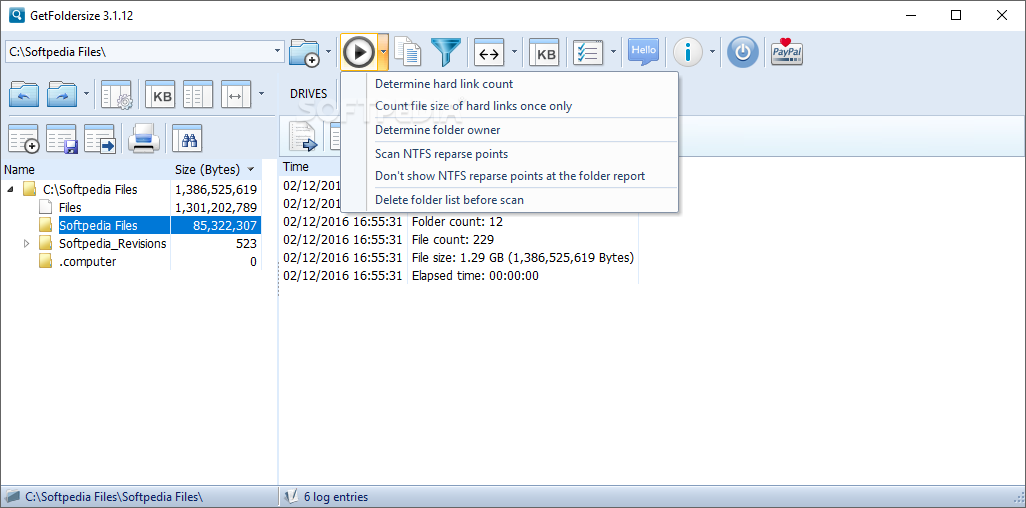Click the Elapsed time: 00:00:00 log entry
The height and width of the screenshot is (508, 1026).
click(x=475, y=276)
